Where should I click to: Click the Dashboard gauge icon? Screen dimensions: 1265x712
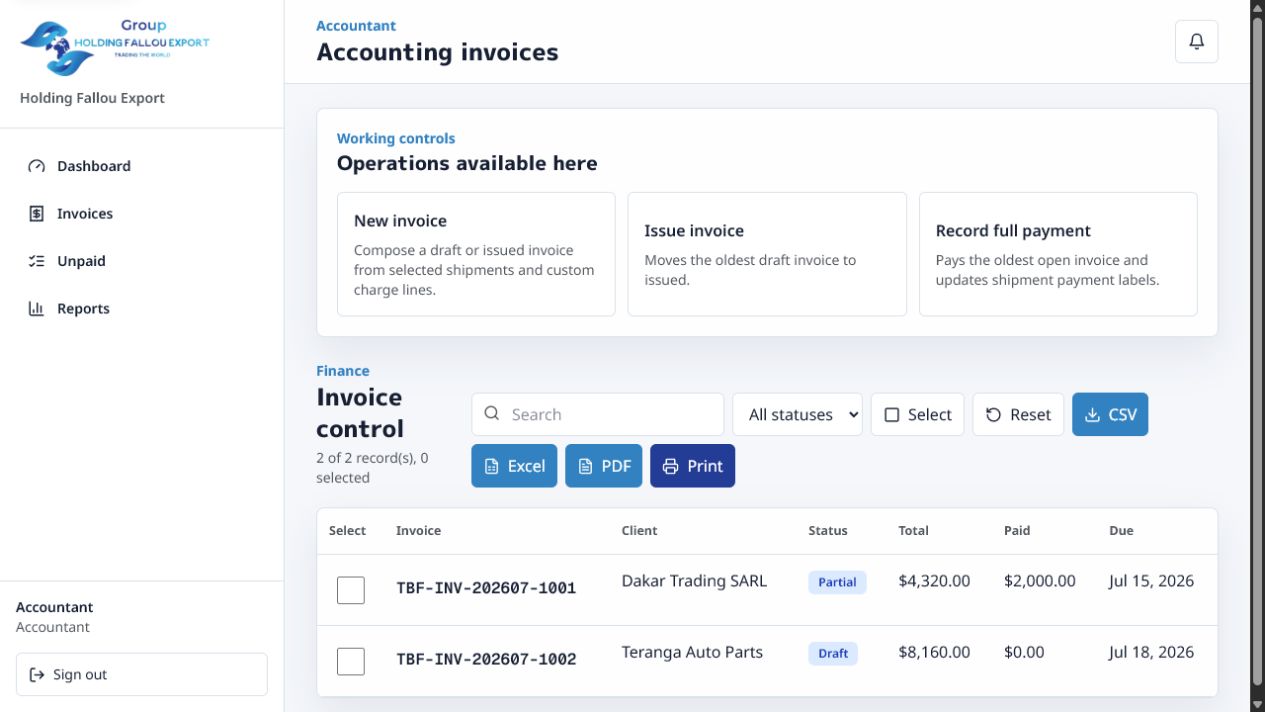pos(37,166)
